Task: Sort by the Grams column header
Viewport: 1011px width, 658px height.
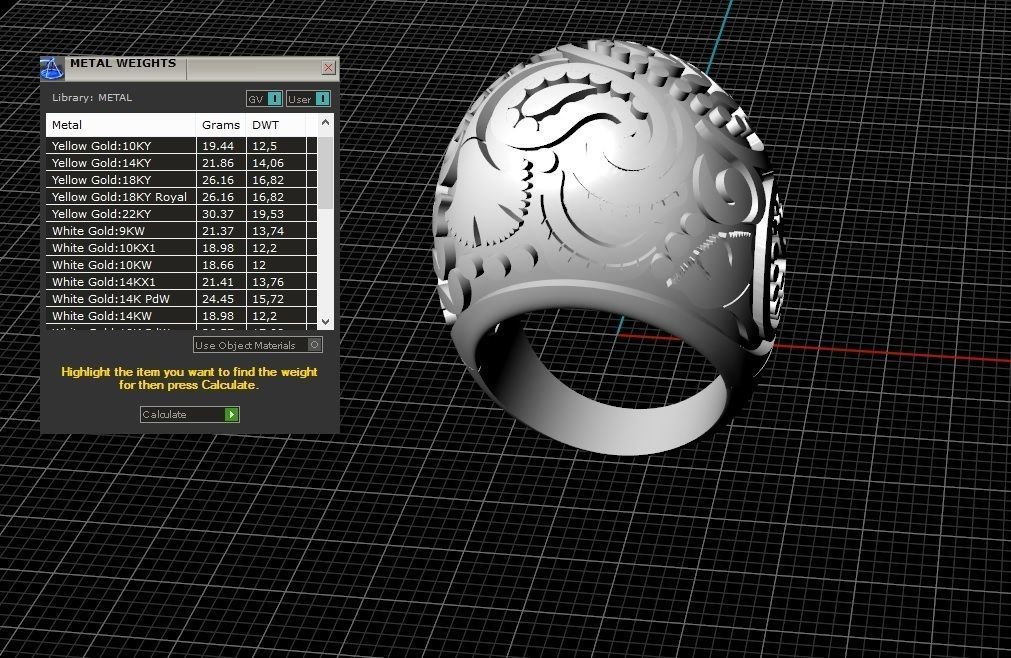Action: click(221, 125)
